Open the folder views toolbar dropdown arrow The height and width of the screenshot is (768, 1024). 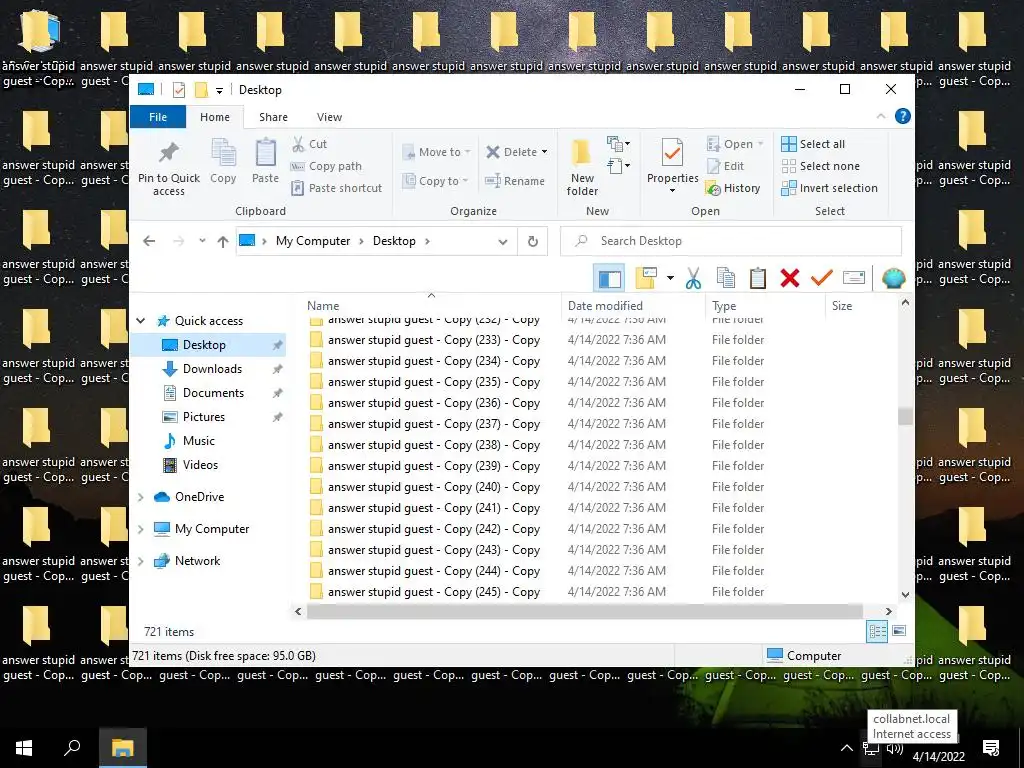tap(670, 278)
